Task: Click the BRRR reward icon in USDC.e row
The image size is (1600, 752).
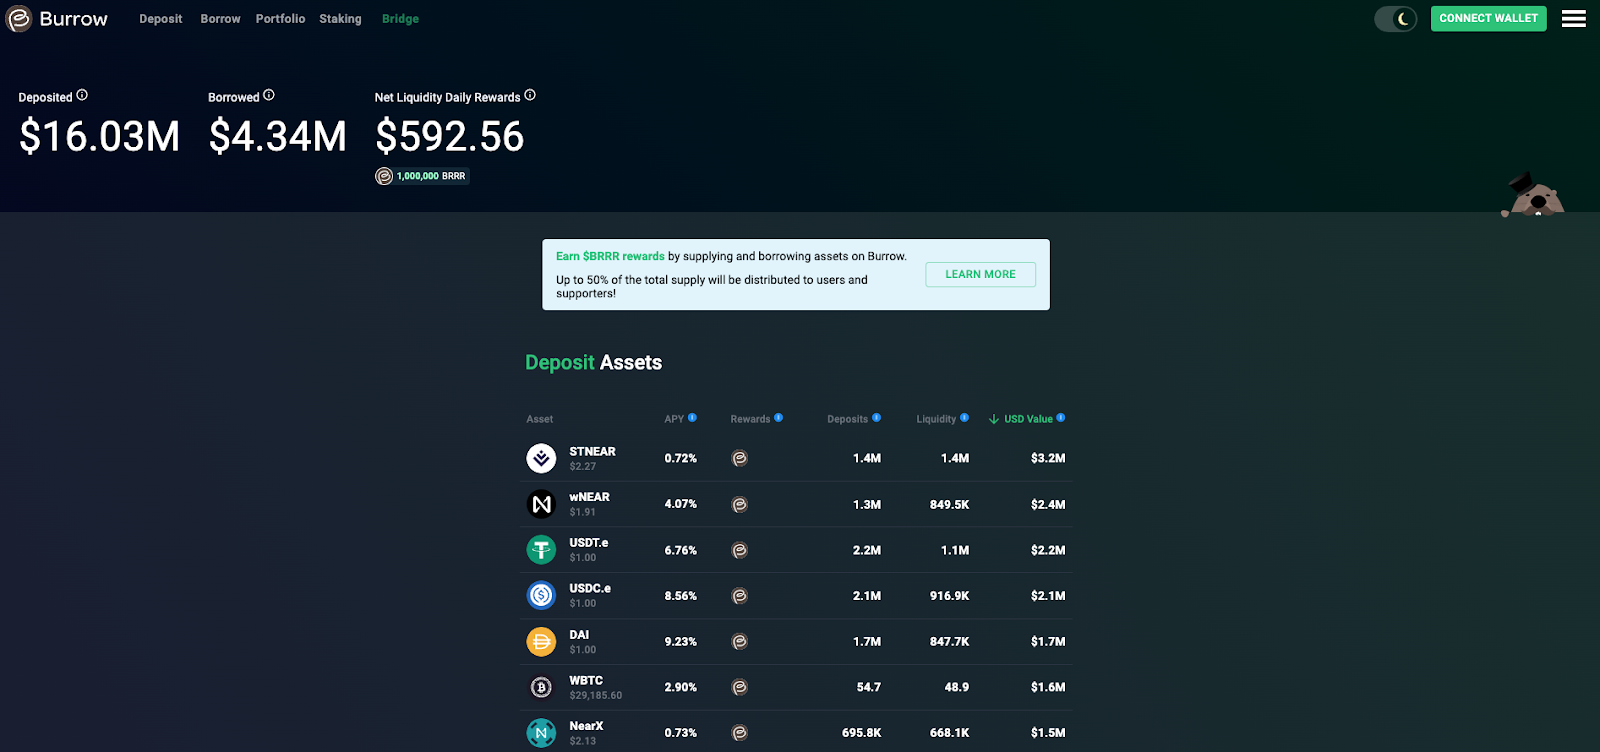Action: tap(740, 596)
